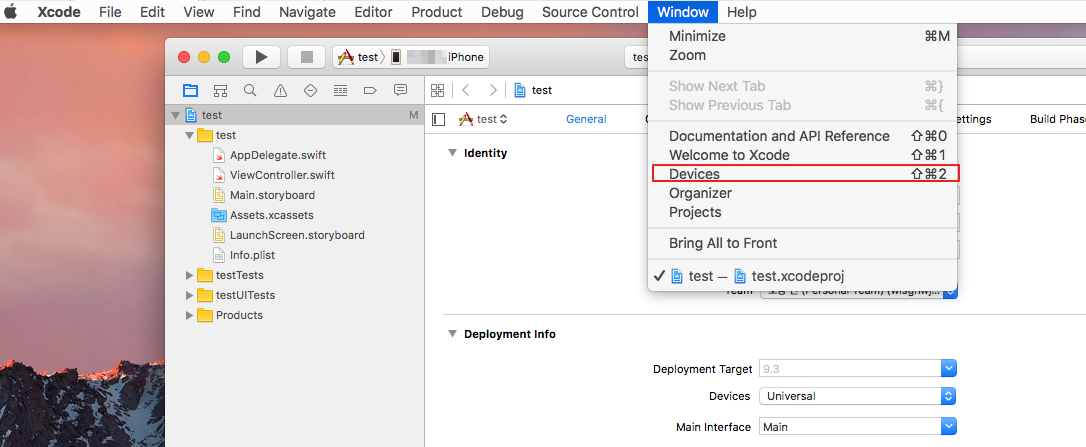The height and width of the screenshot is (447, 1086).
Task: Open the Symbol navigator icon
Action: coord(220,91)
